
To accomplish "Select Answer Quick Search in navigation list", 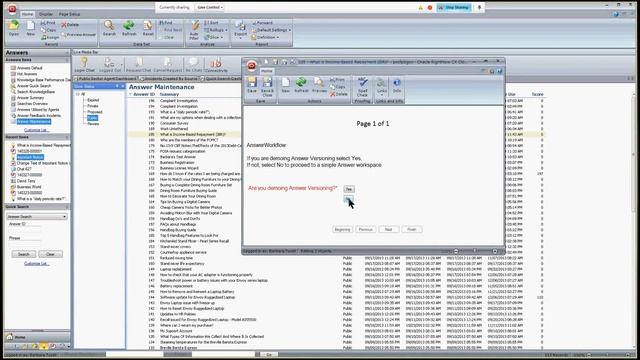I will tap(33, 86).
